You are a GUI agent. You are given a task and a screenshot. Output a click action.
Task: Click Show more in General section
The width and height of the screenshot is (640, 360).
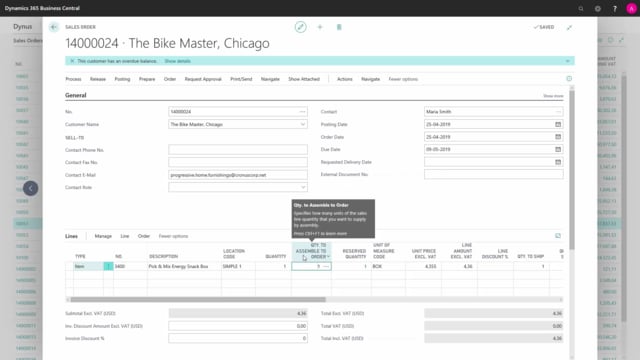pos(553,96)
